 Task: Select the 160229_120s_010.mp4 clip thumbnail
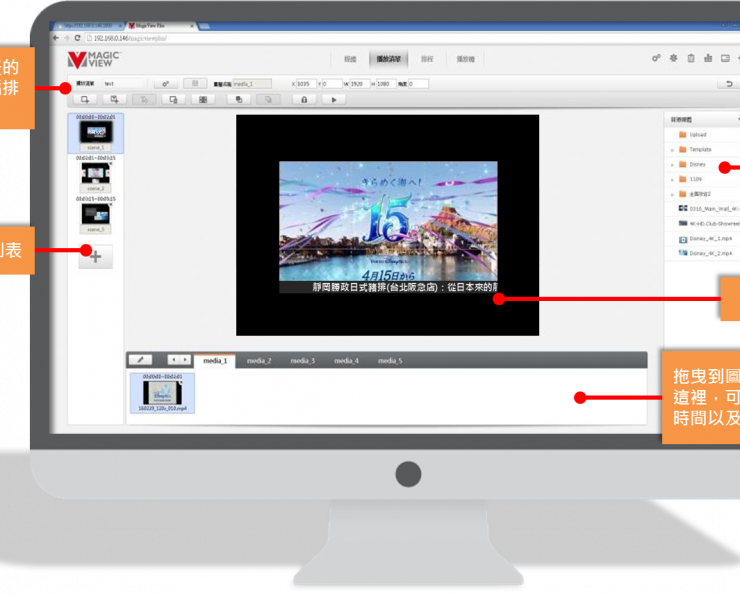pyautogui.click(x=162, y=393)
